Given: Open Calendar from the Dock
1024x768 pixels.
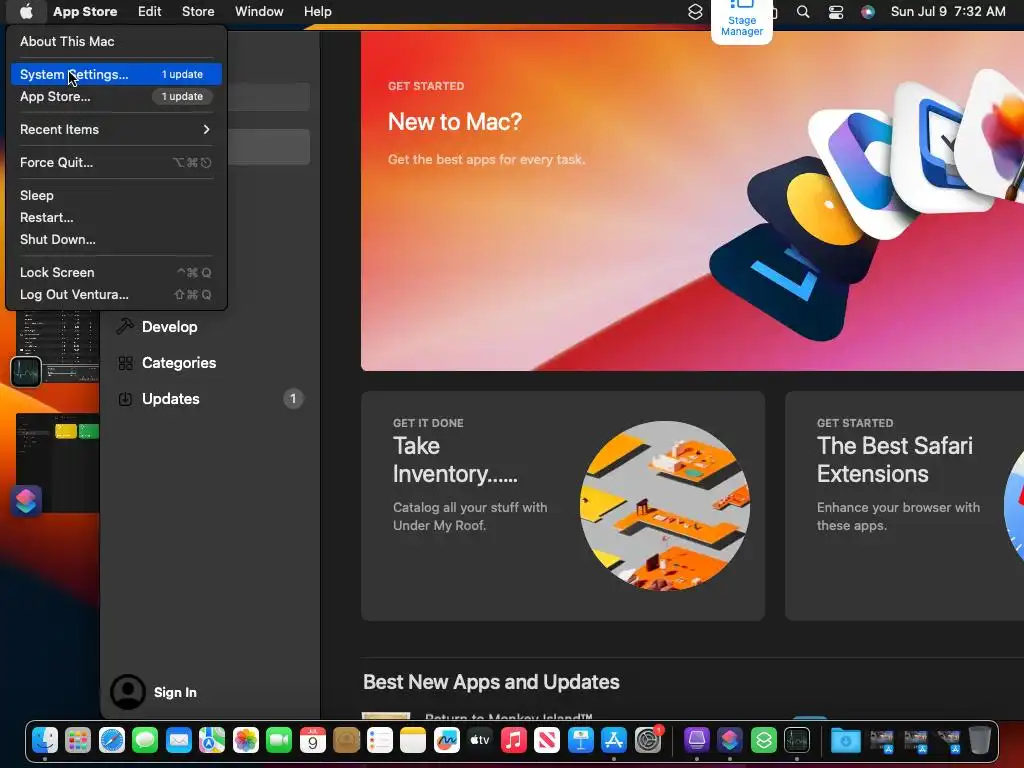Looking at the screenshot, I should (x=313, y=740).
